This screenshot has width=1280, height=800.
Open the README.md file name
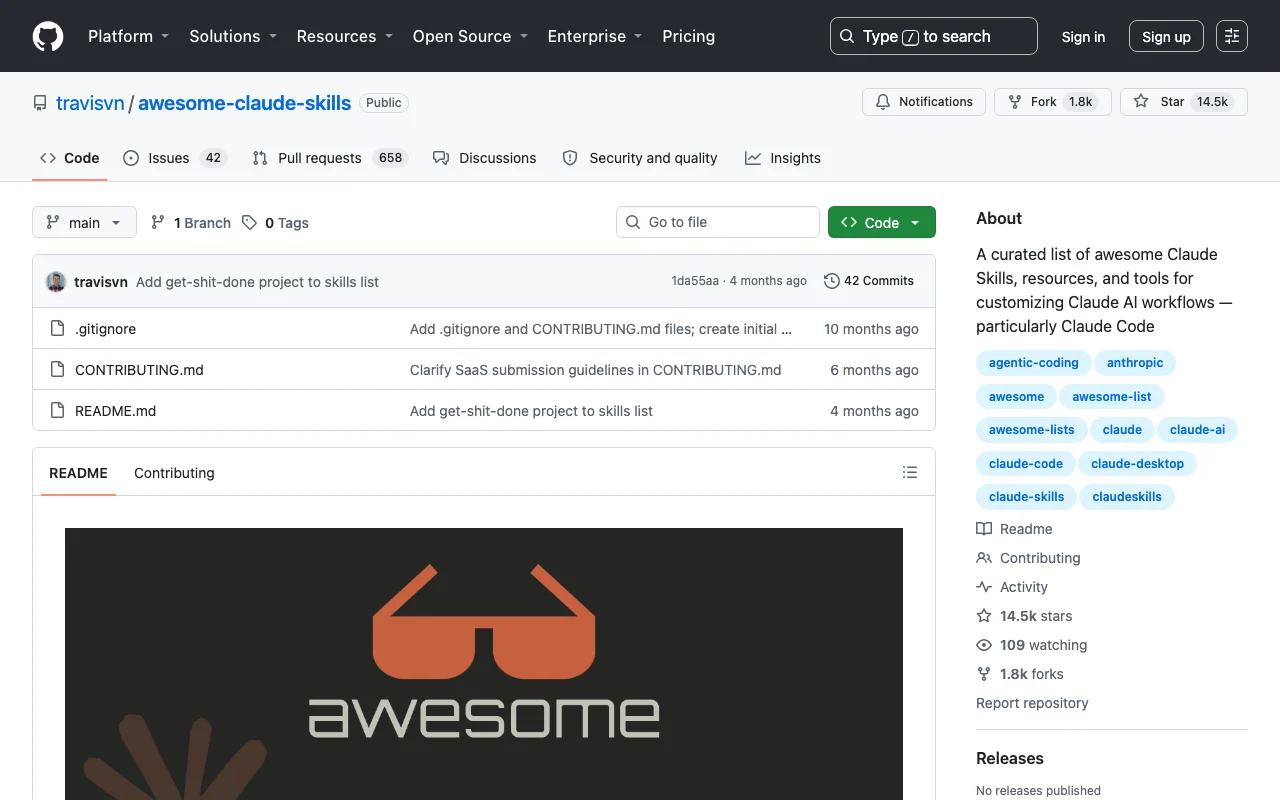[x=115, y=411]
